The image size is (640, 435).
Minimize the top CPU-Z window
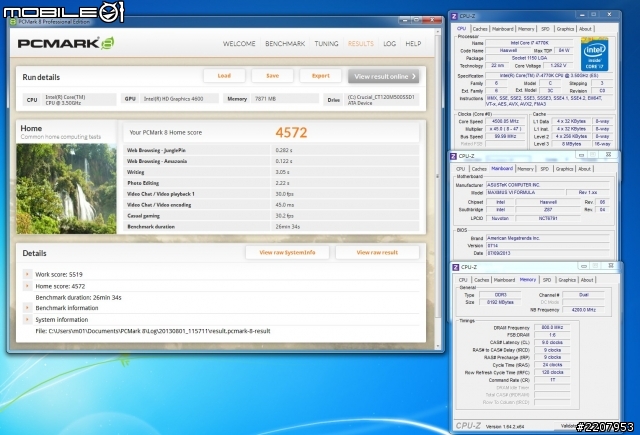(x=582, y=15)
